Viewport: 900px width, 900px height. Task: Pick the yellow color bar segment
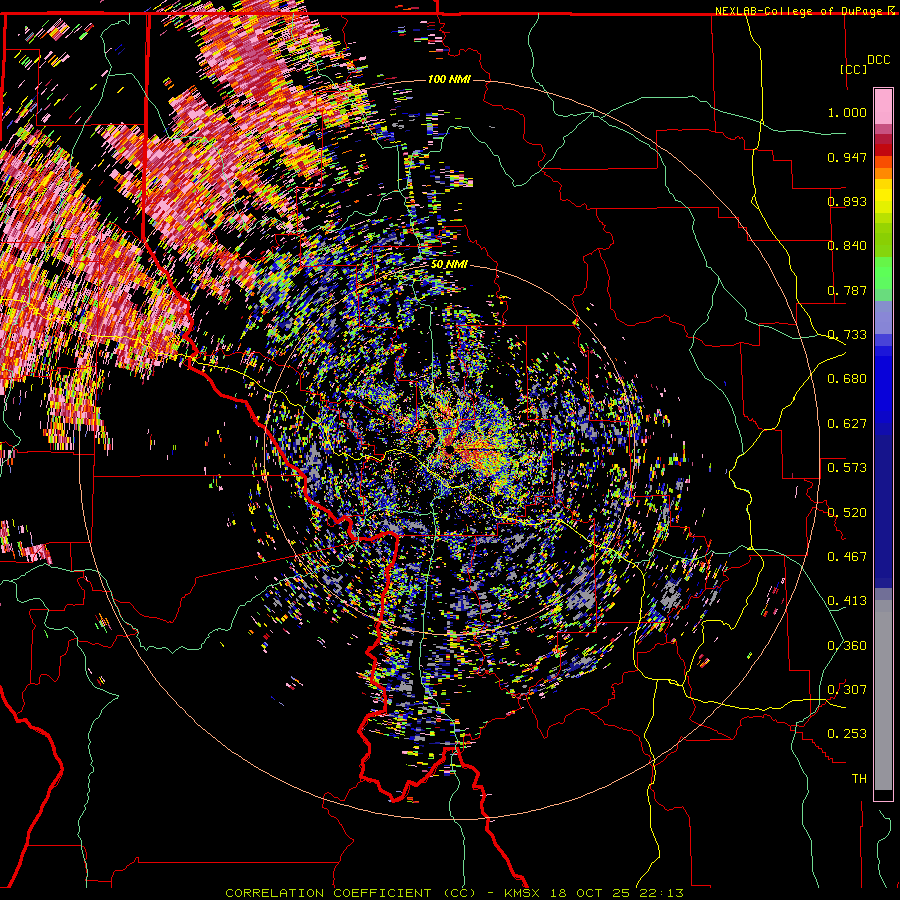pos(883,195)
